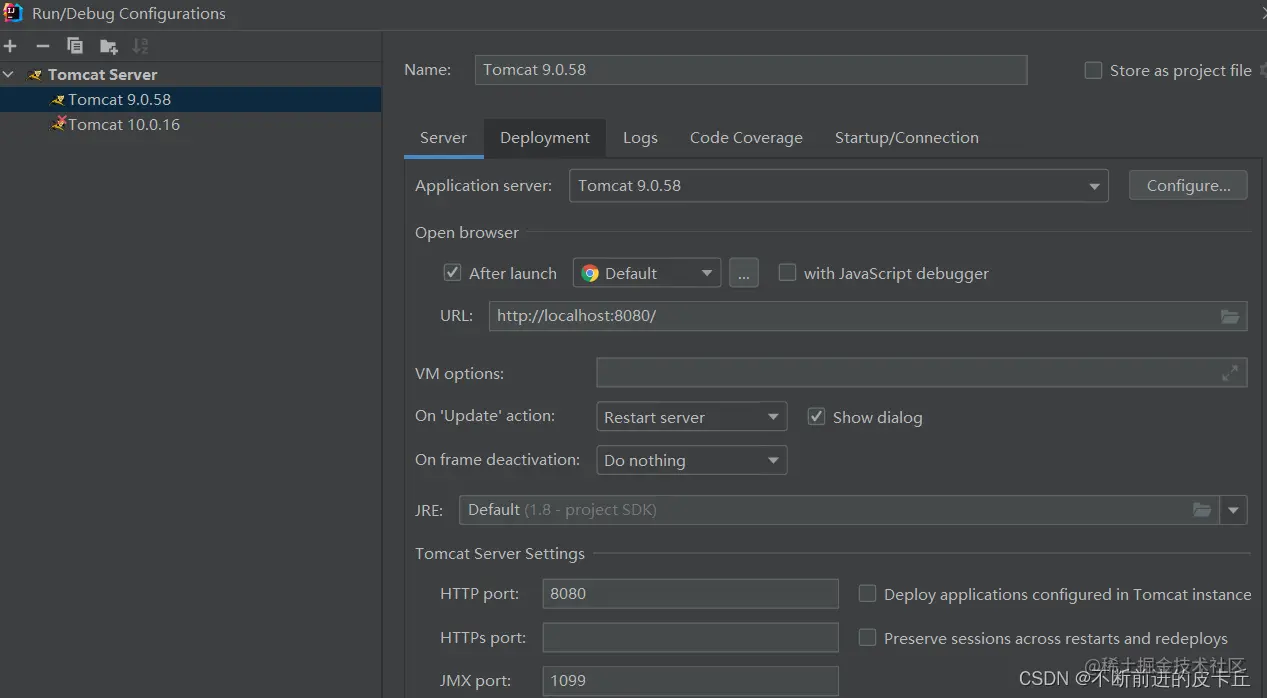Enable deploy applications configured in Tomcat instance
Screen dimensions: 1267x698
(x=867, y=594)
